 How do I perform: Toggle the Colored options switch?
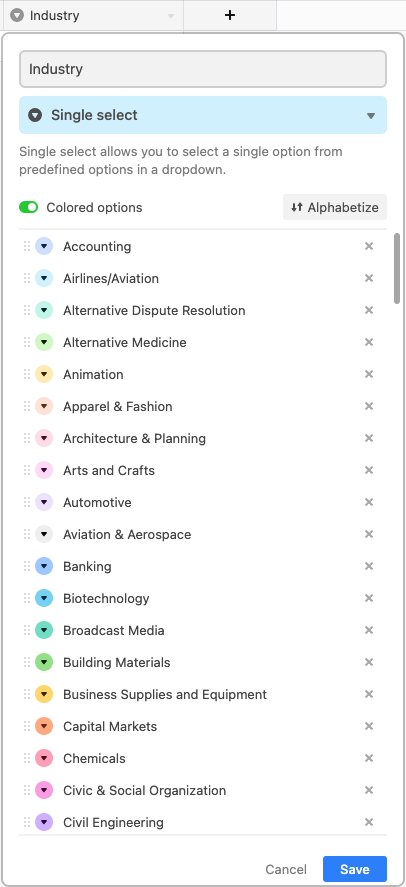28,208
